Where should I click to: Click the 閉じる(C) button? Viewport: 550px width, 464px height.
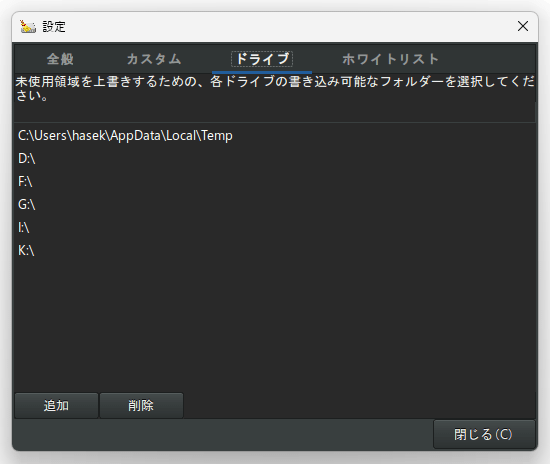pyautogui.click(x=484, y=434)
